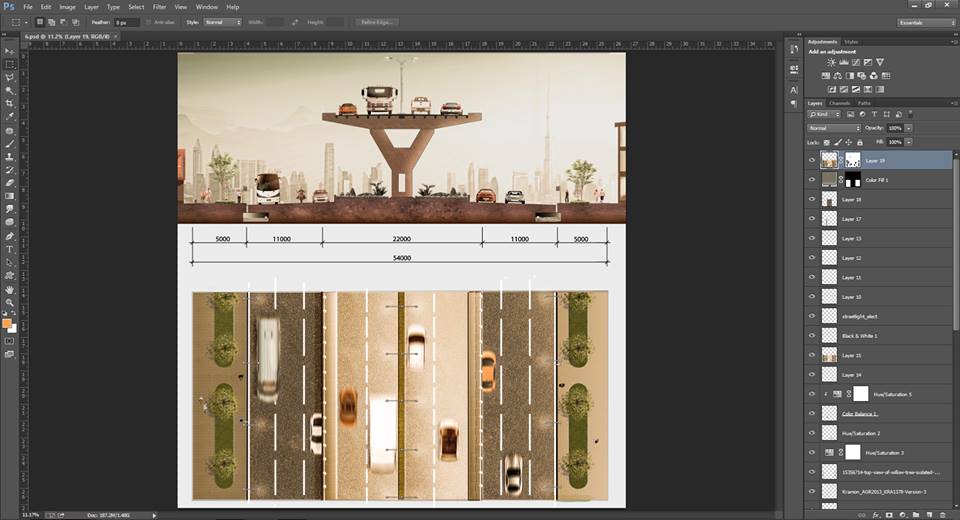Click the Refine Edge button

375,21
